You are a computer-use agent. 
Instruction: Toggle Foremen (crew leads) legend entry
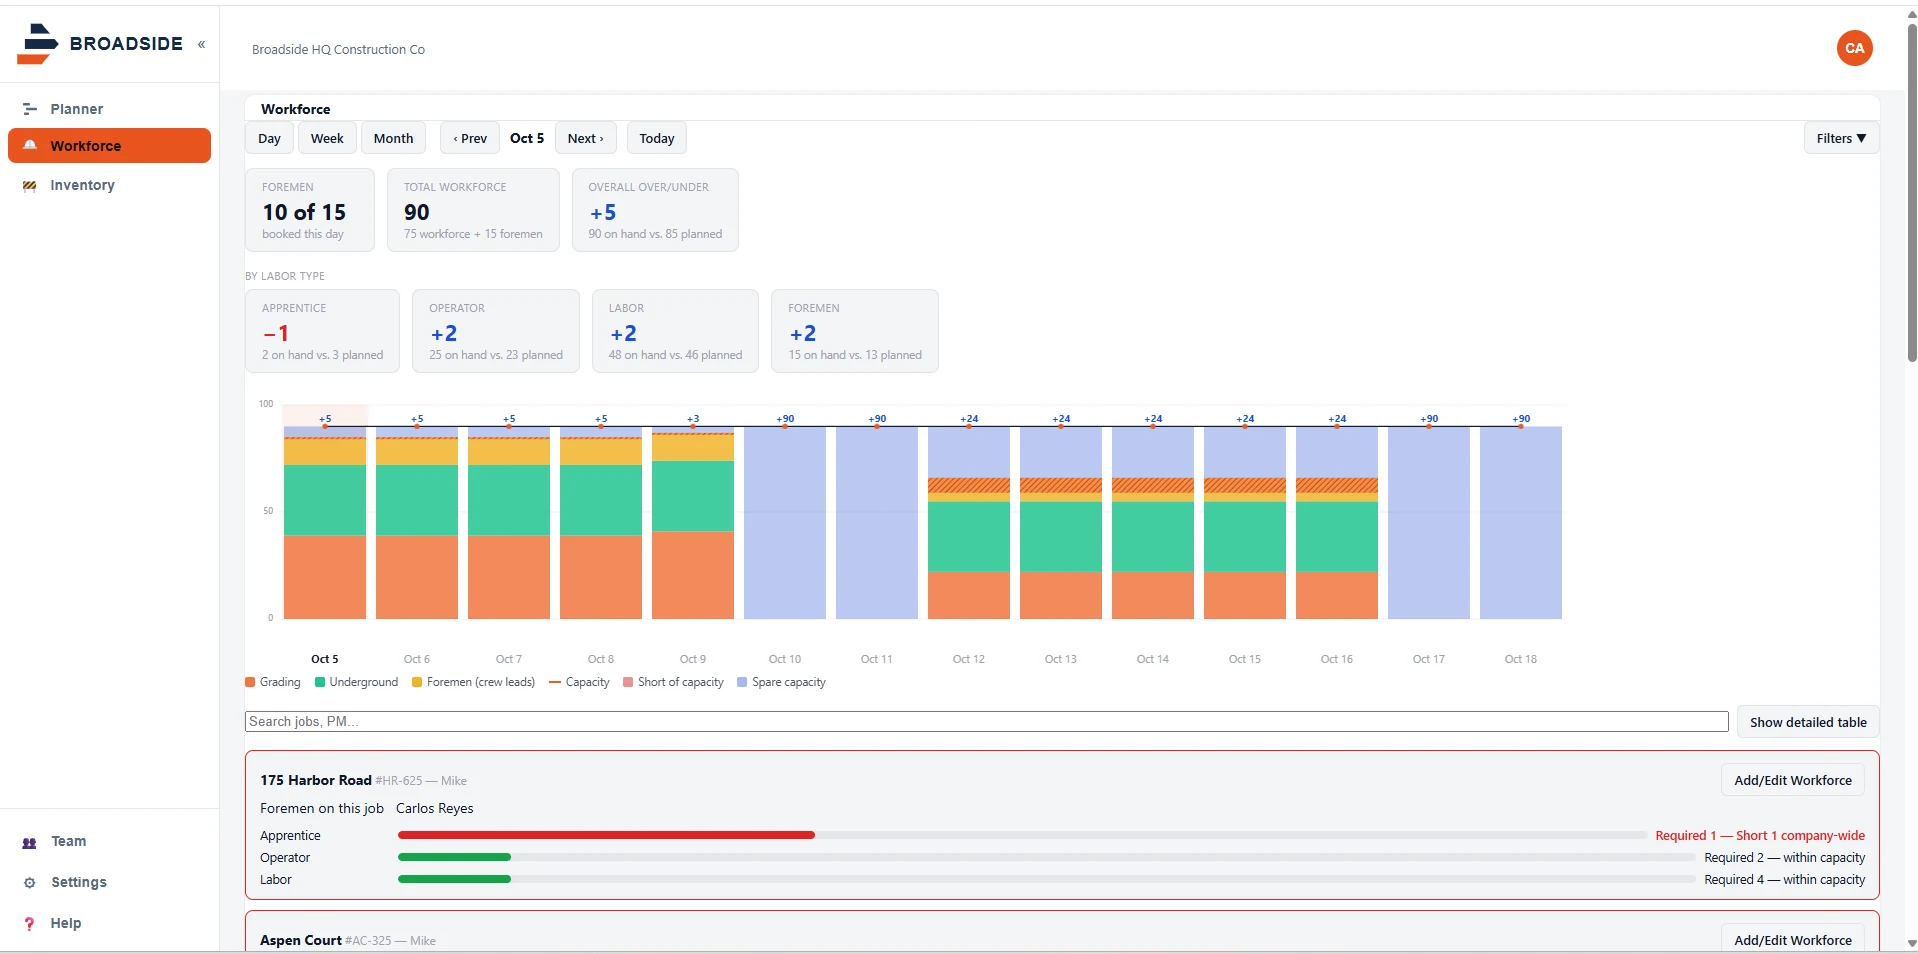pyautogui.click(x=473, y=682)
